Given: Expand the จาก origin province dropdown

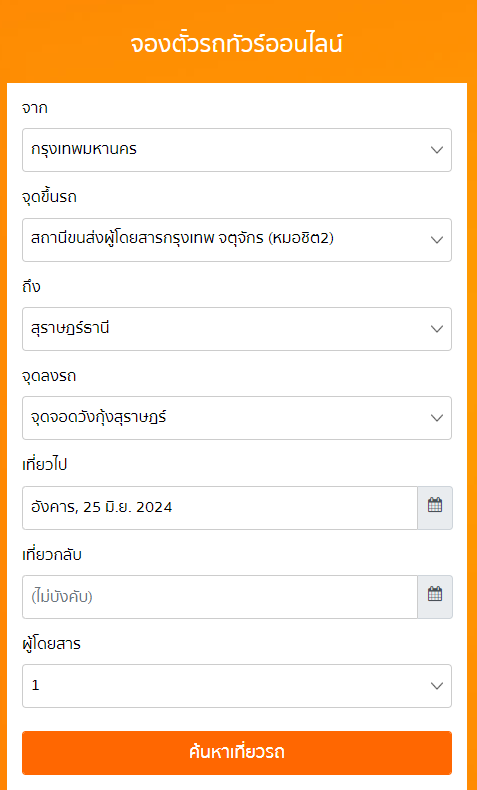Looking at the screenshot, I should [x=237, y=150].
